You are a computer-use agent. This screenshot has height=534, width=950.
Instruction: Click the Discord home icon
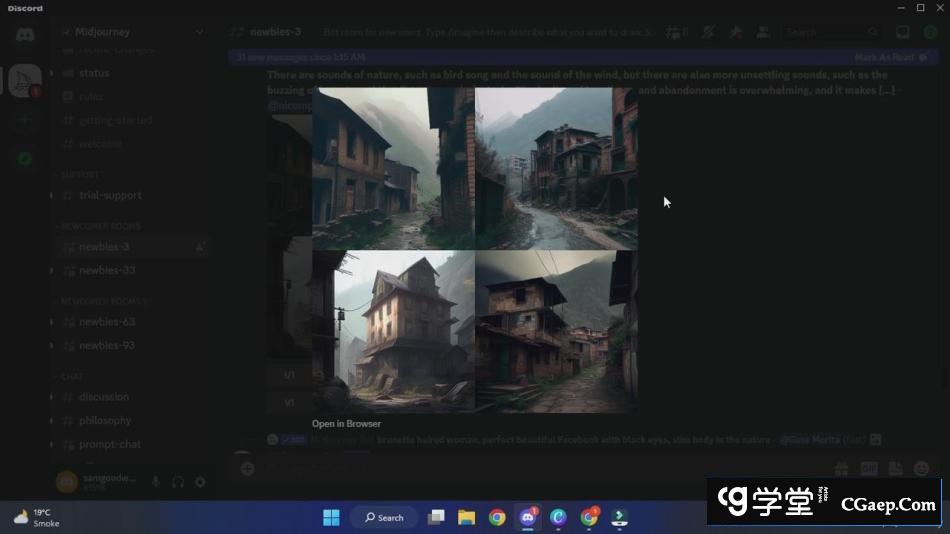25,35
